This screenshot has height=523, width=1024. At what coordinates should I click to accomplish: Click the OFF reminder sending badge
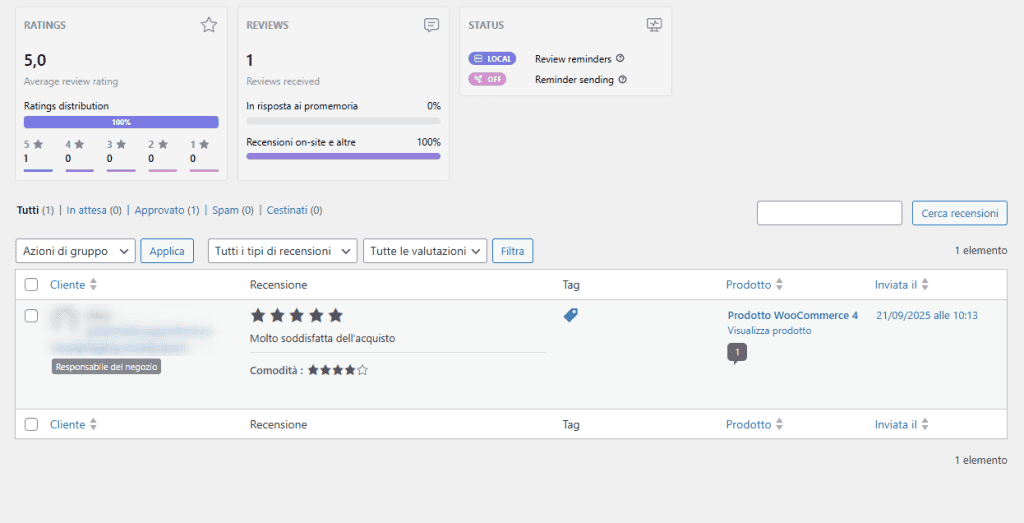point(487,79)
